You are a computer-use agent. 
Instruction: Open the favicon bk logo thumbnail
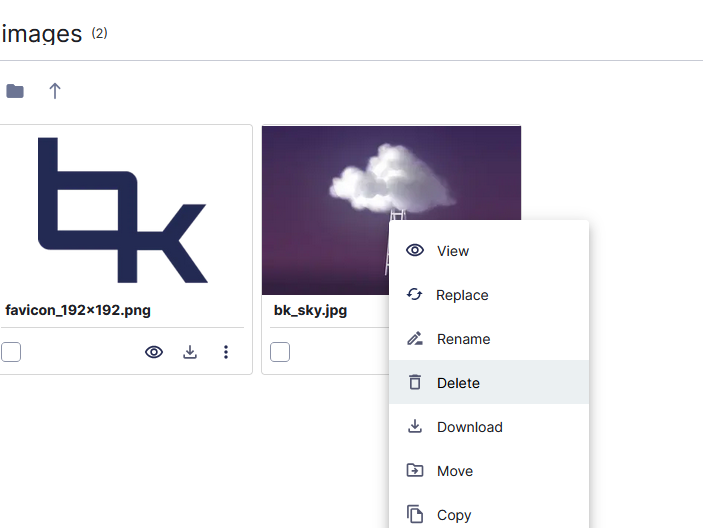[123, 210]
